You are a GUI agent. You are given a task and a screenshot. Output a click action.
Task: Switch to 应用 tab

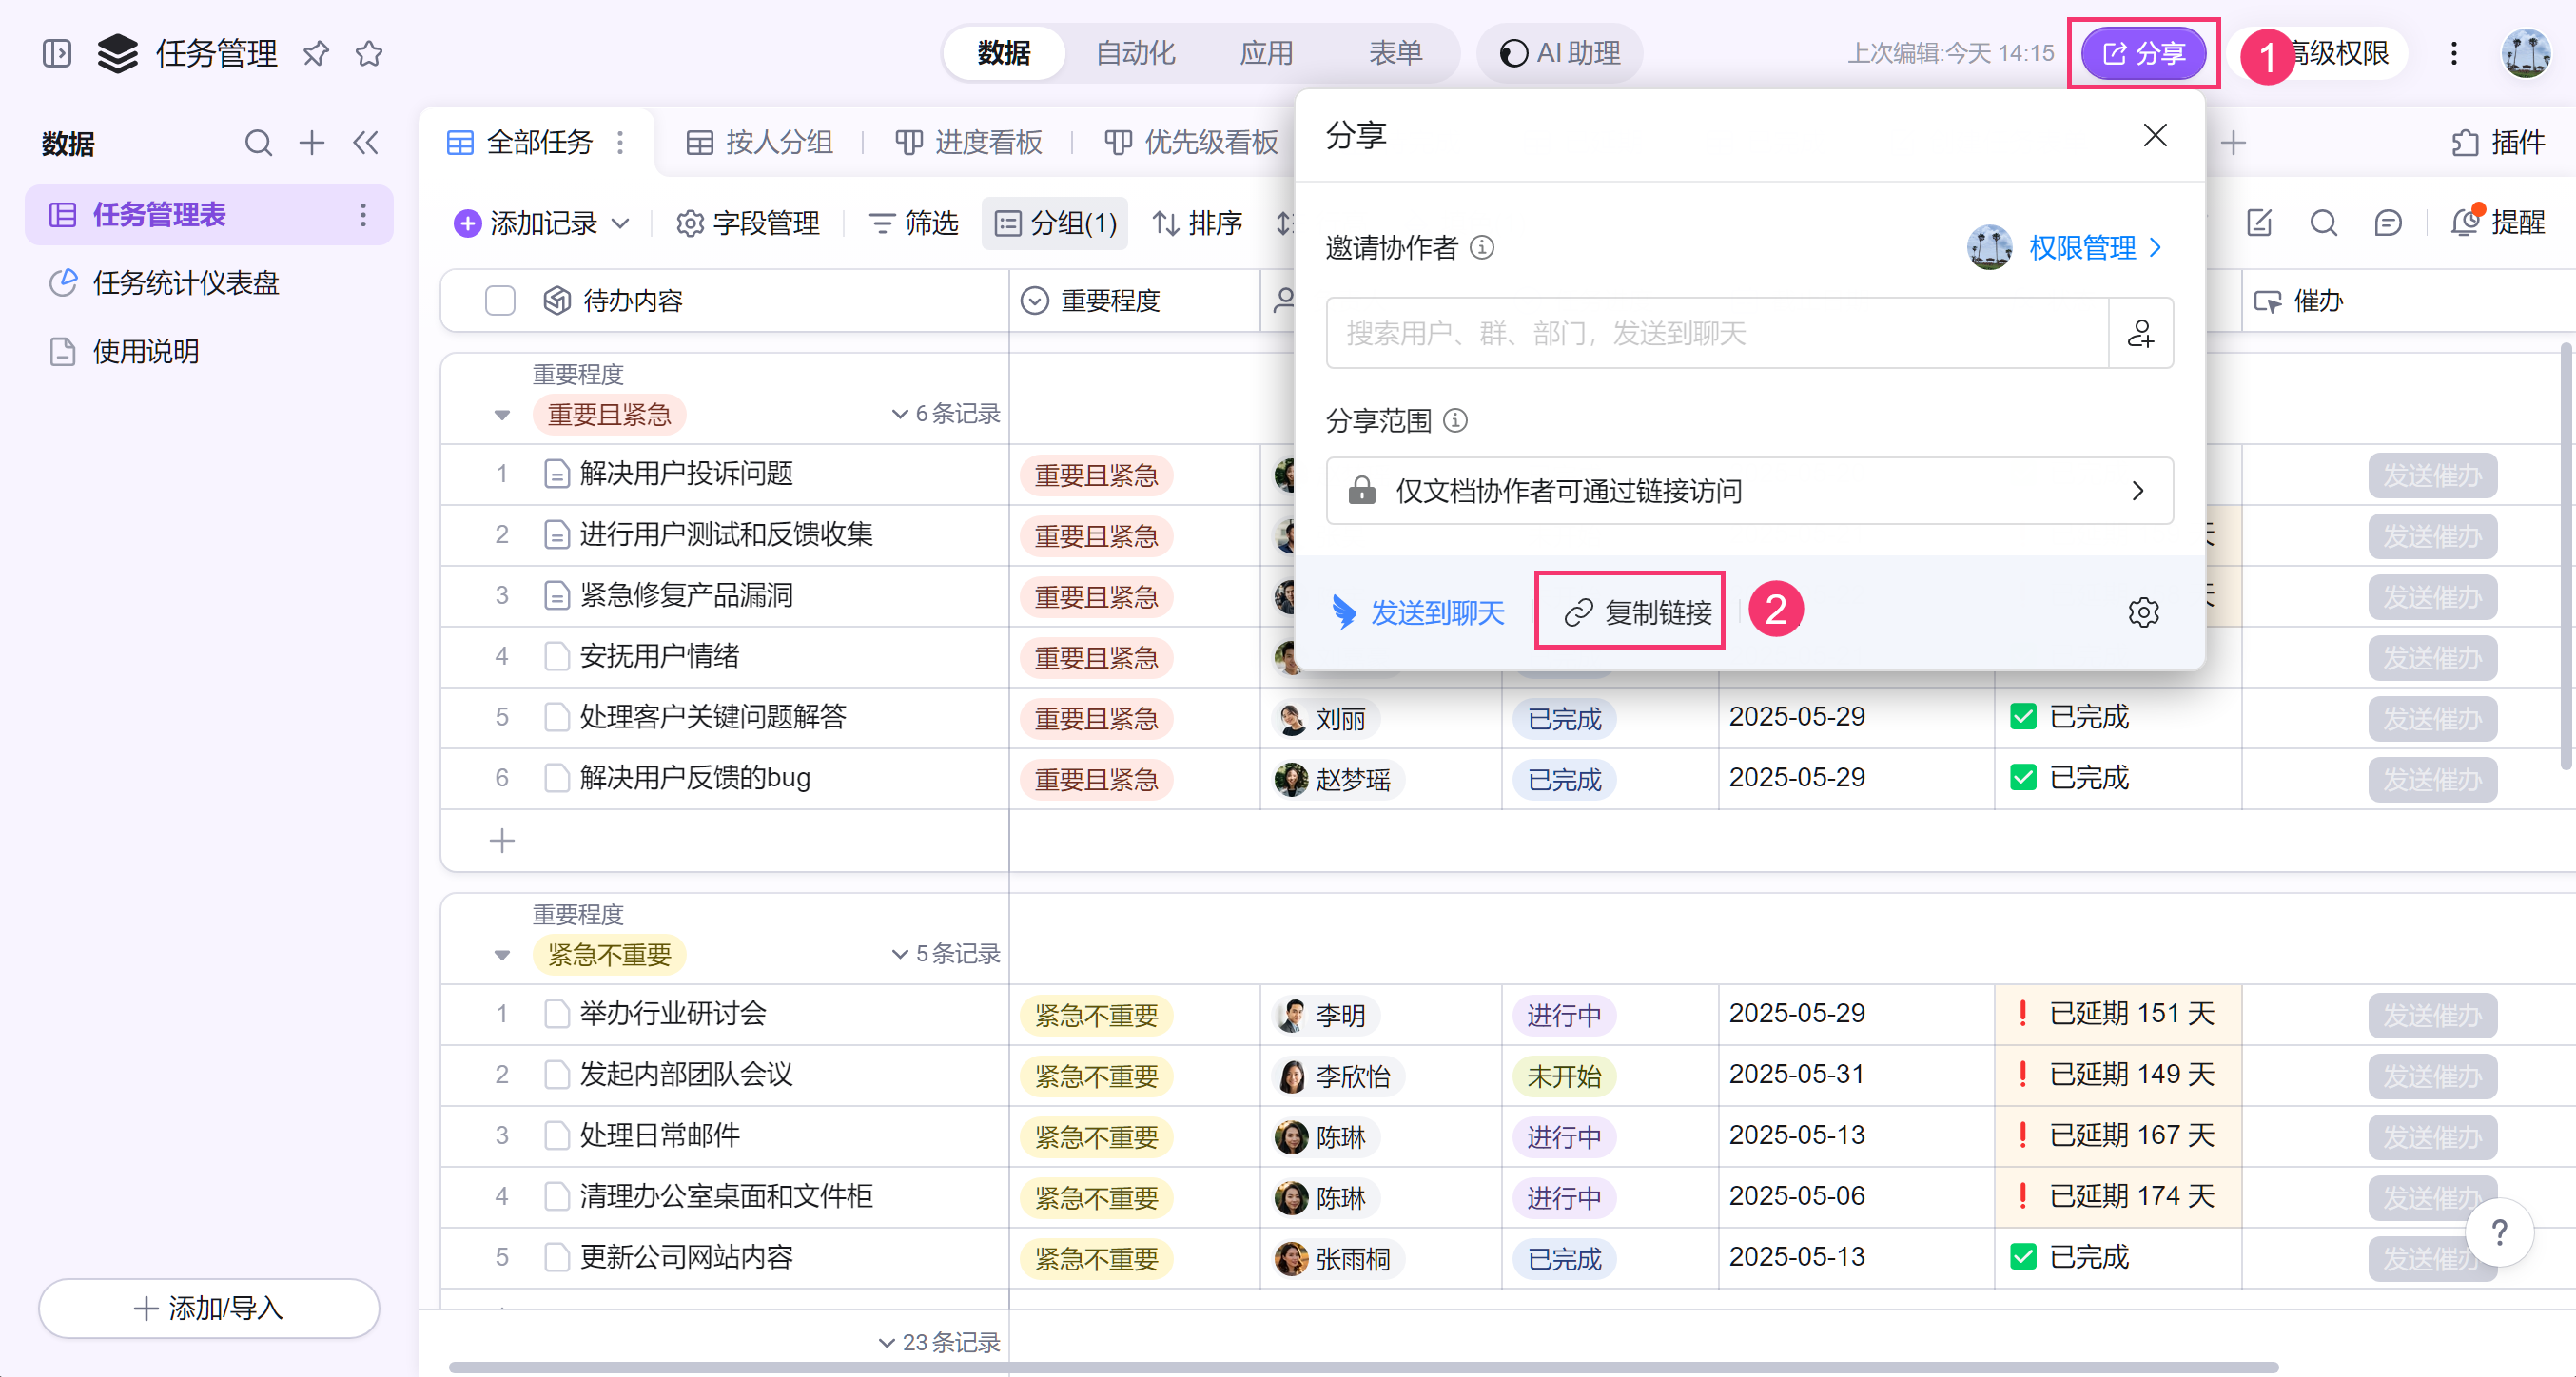pyautogui.click(x=1266, y=53)
